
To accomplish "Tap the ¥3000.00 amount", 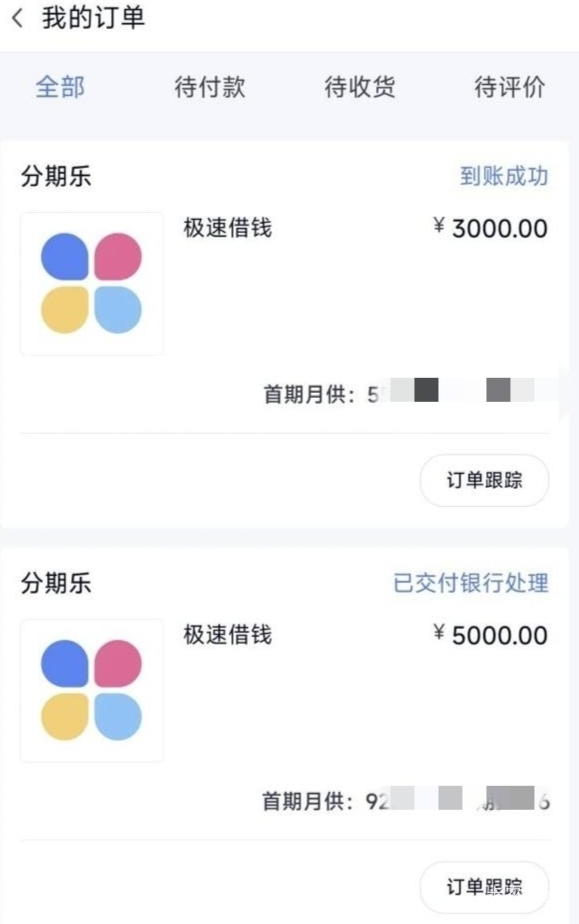I will 490,228.
